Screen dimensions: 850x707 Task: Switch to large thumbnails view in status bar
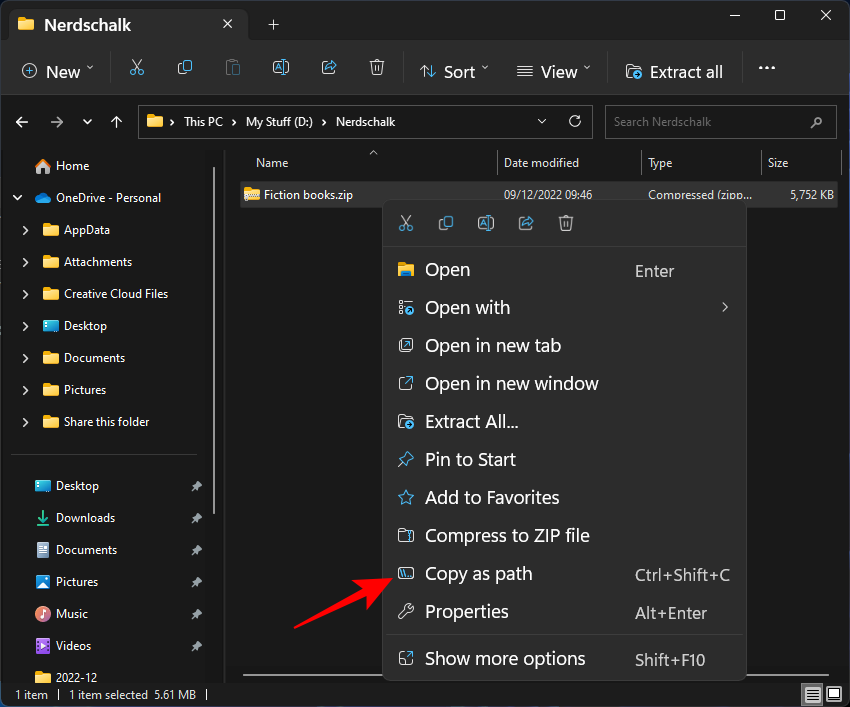834,694
